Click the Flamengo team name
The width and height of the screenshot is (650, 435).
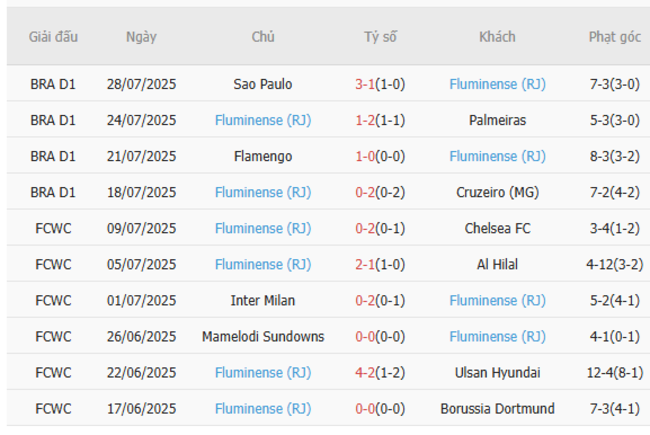(263, 156)
